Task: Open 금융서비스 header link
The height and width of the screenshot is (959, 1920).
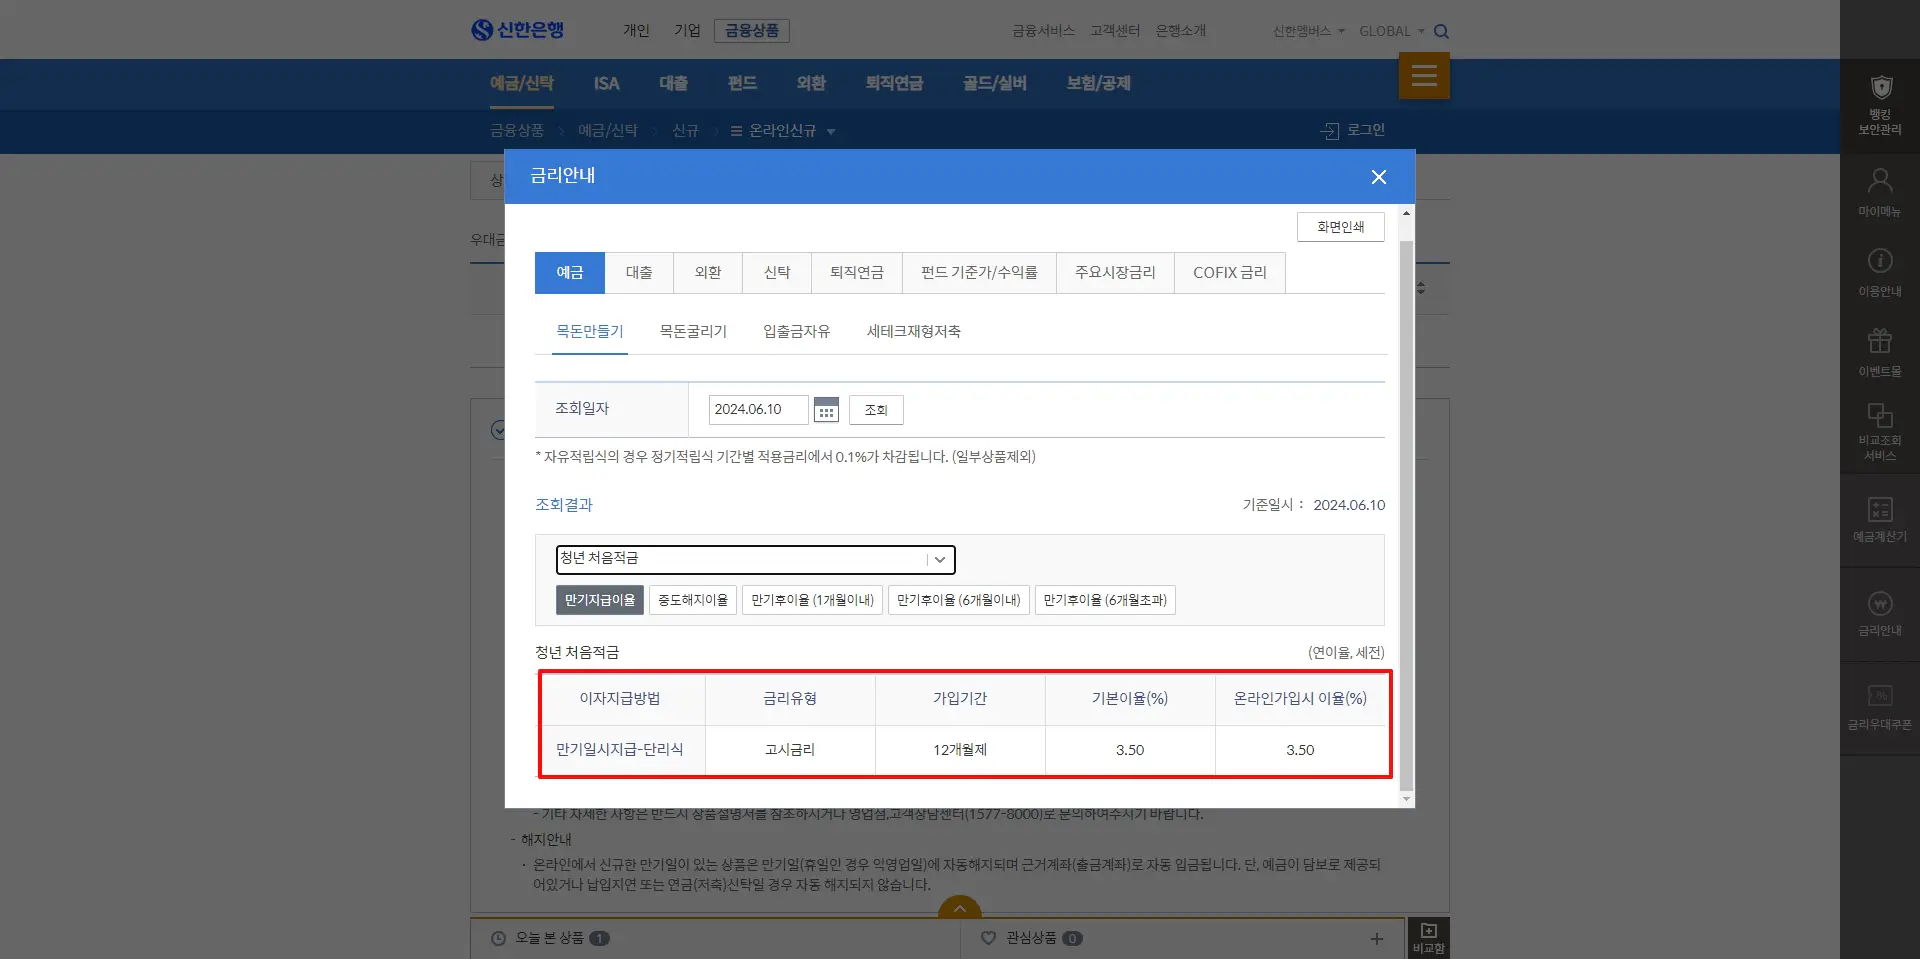Action: 1043,31
